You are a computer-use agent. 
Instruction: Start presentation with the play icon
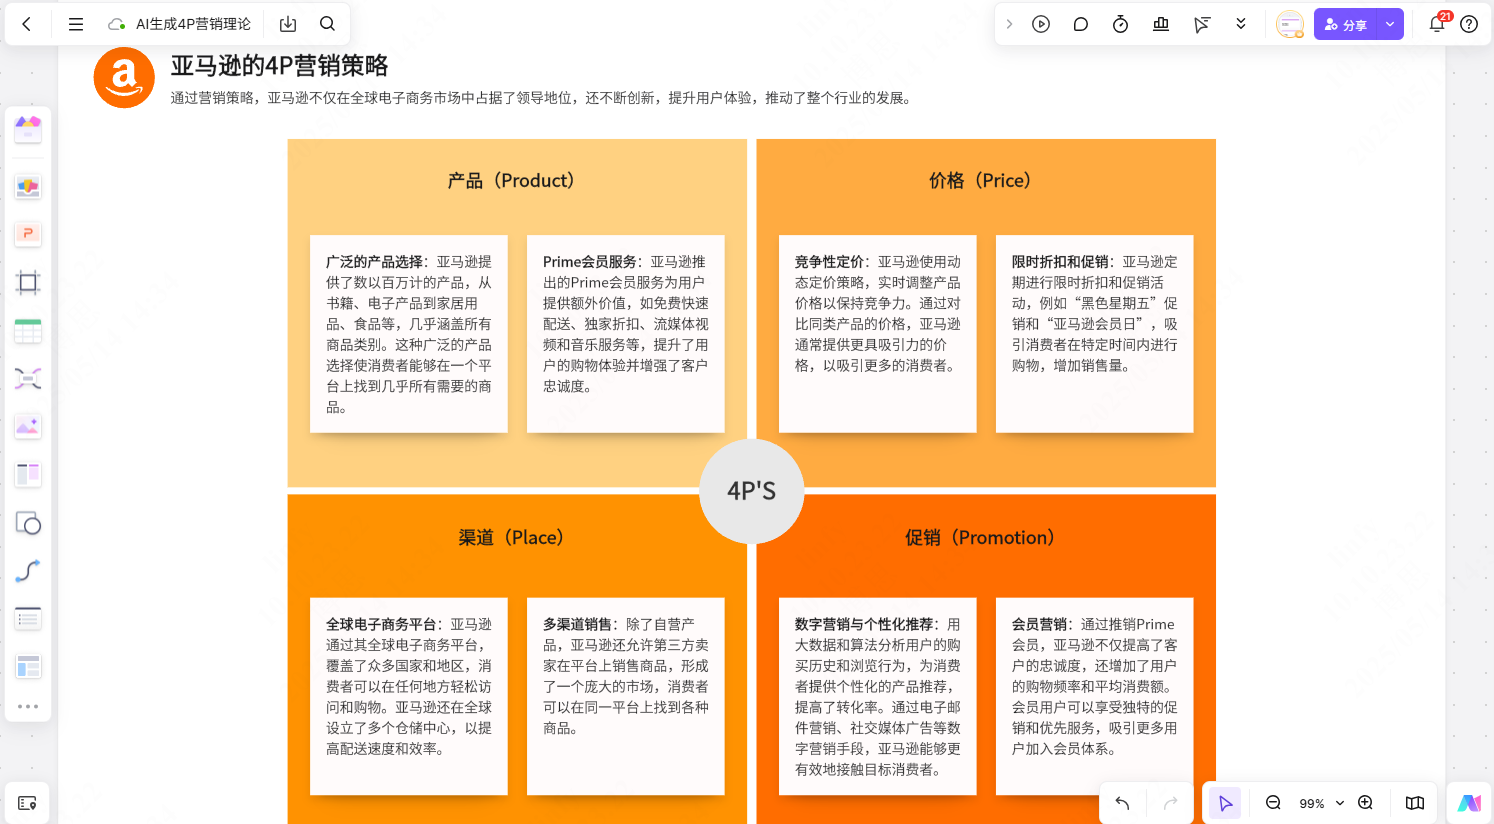point(1041,24)
